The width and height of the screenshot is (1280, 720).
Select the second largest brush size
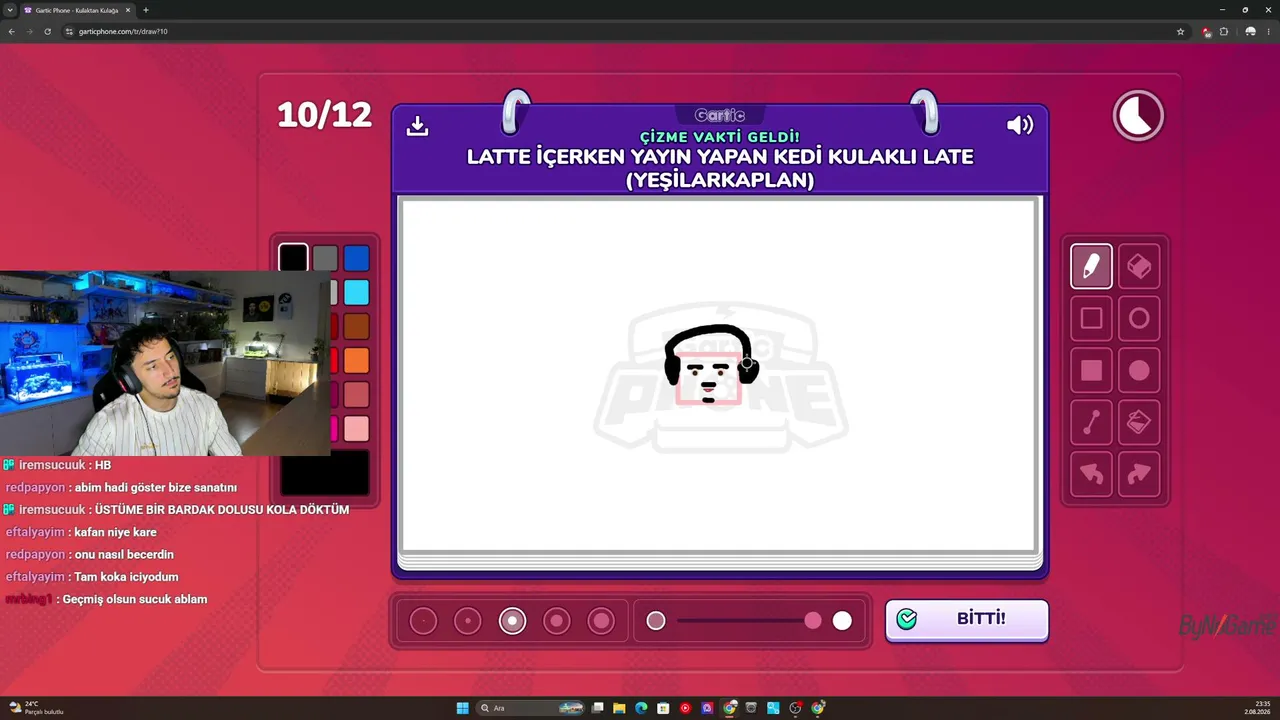pyautogui.click(x=557, y=621)
